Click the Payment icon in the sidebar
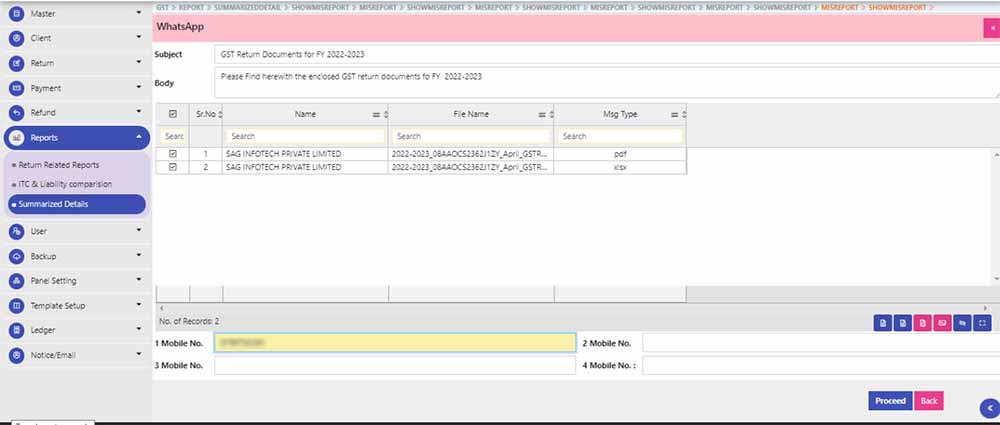The width and height of the screenshot is (1000, 425). pyautogui.click(x=16, y=88)
